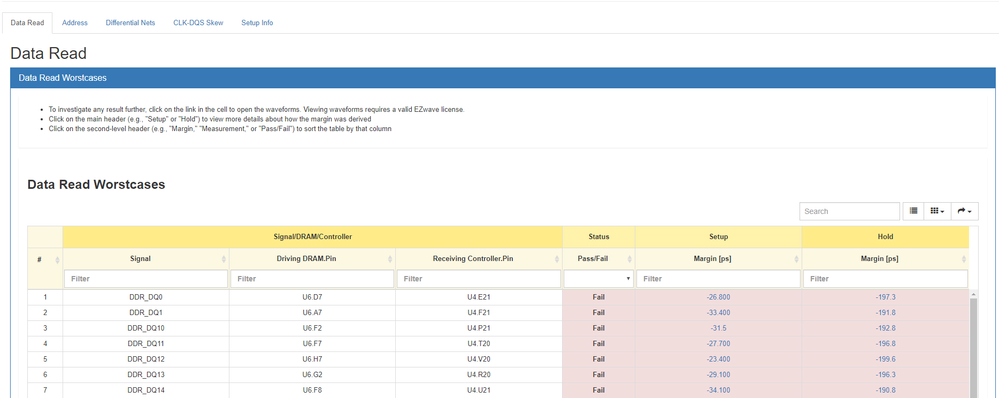Screen dimensions: 999x398
Task: Click receiving pin cell U4.T20
Action: [478, 344]
